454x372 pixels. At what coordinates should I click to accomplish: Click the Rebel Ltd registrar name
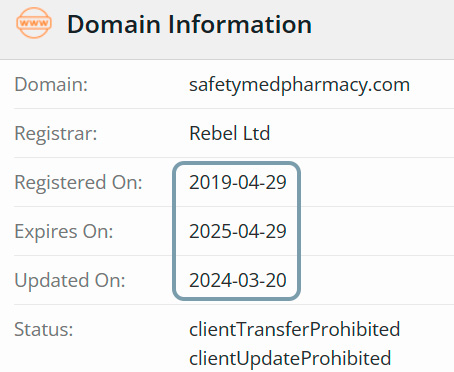(229, 133)
